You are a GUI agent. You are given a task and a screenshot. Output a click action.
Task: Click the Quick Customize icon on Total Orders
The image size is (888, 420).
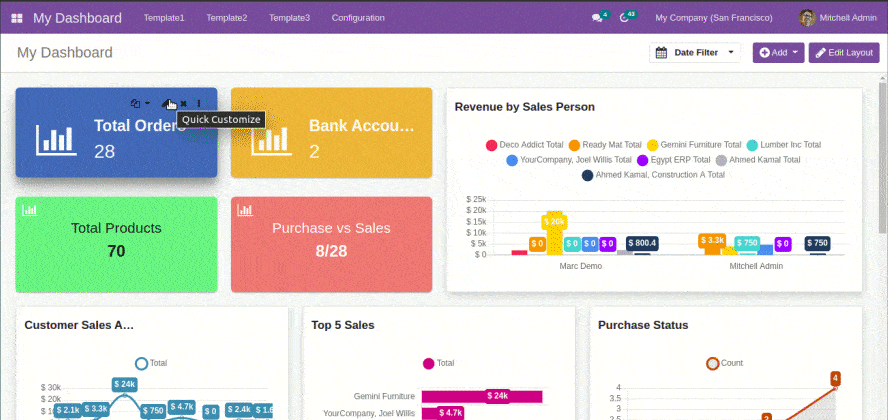[x=168, y=103]
